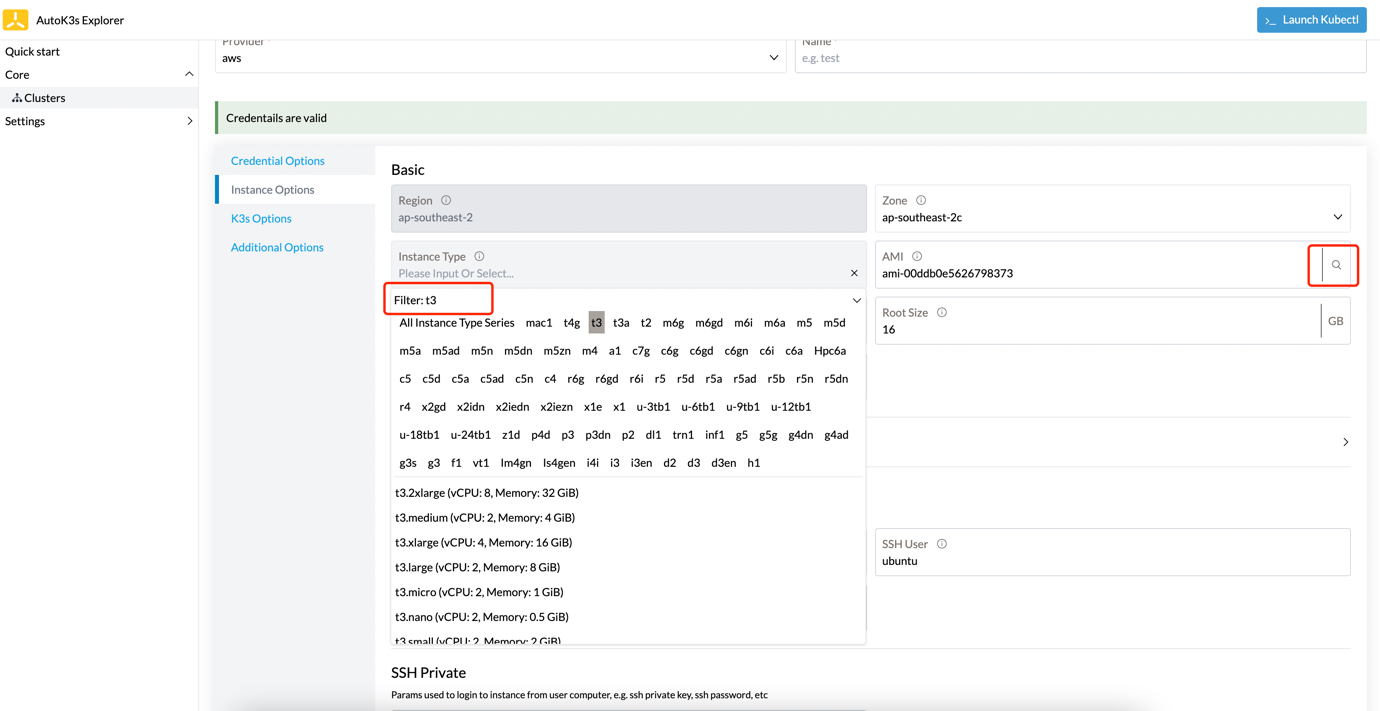Open the Provider dropdown showing aws
Image resolution: width=1380 pixels, height=711 pixels.
[x=500, y=57]
